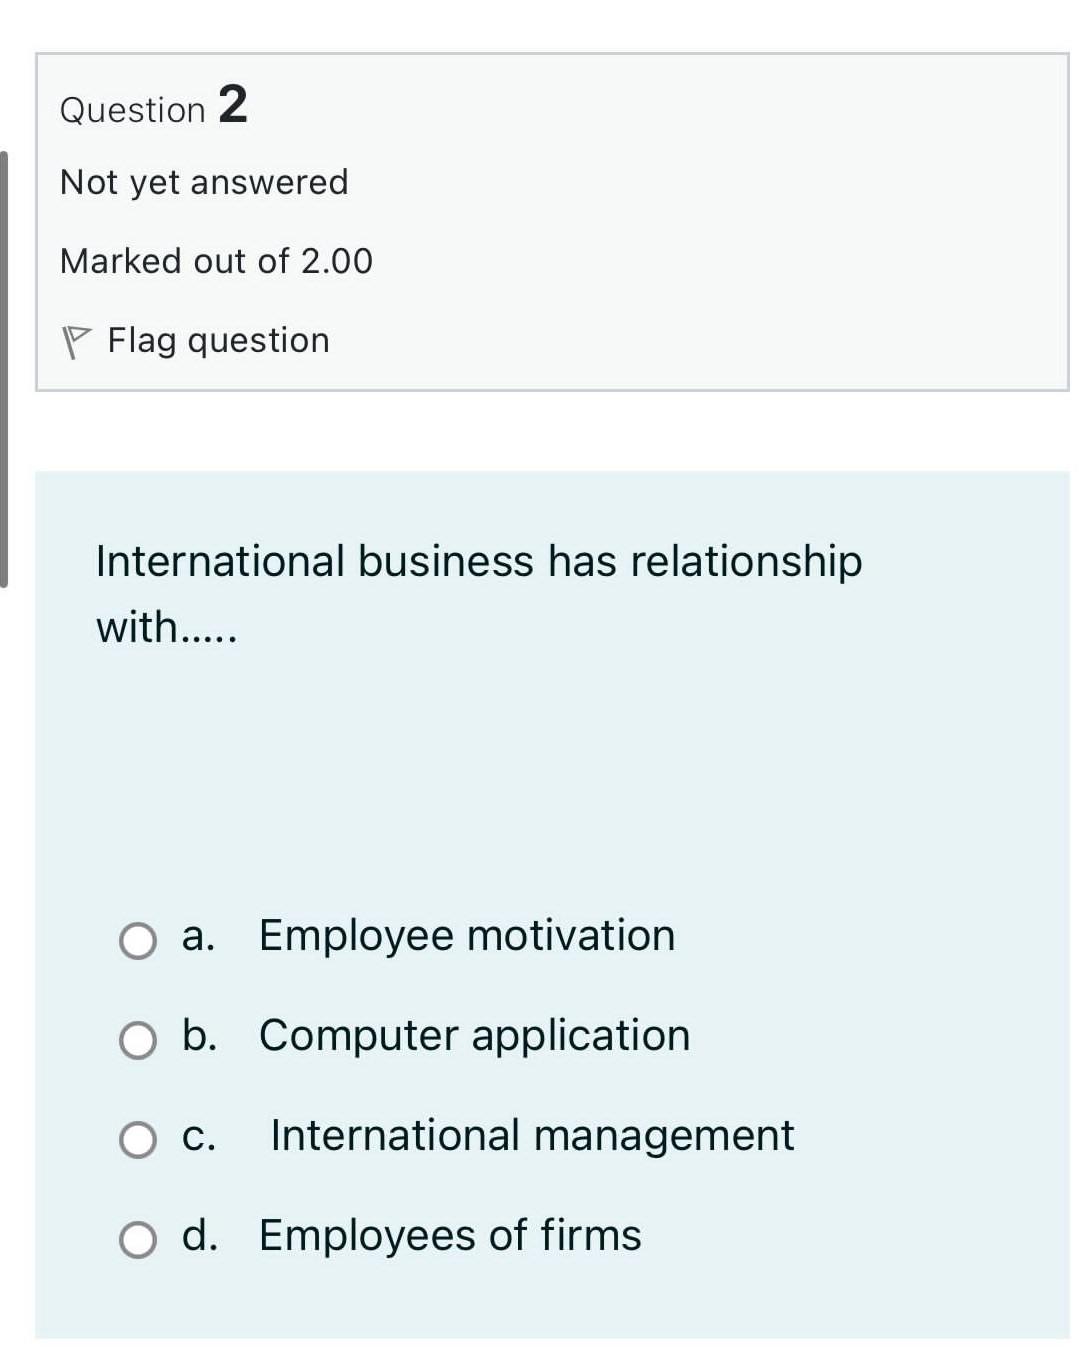This screenshot has height=1364, width=1080.
Task: Click the Not yet answered status text
Action: tap(204, 181)
